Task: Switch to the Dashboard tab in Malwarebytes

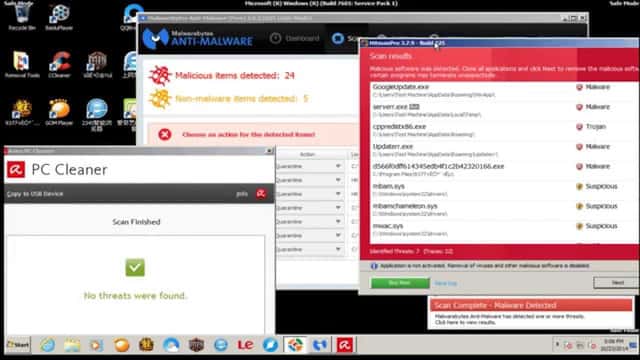Action: [295, 38]
